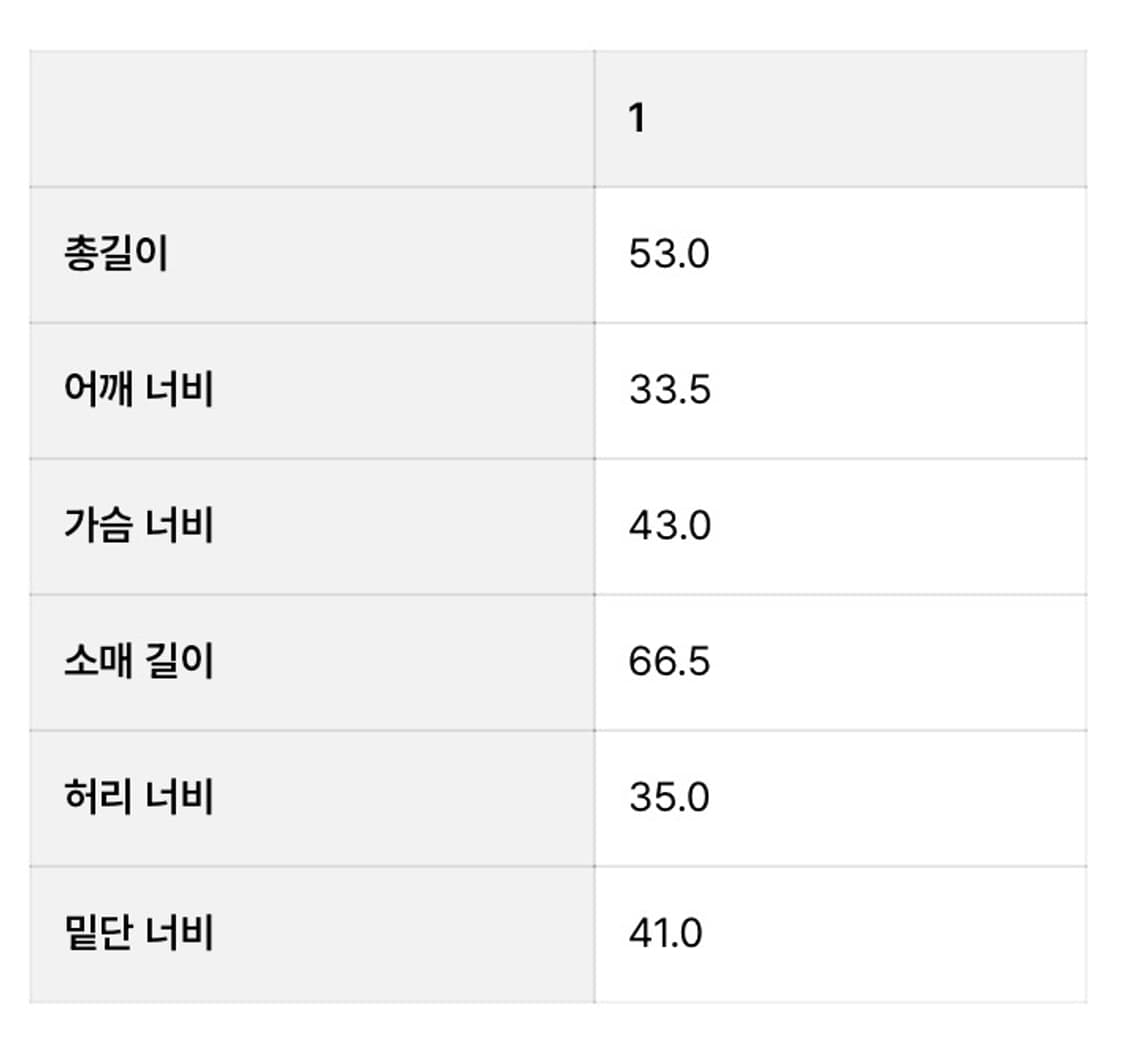Click the 35.0 waist width value
The width and height of the screenshot is (1125, 1054).
coord(669,798)
